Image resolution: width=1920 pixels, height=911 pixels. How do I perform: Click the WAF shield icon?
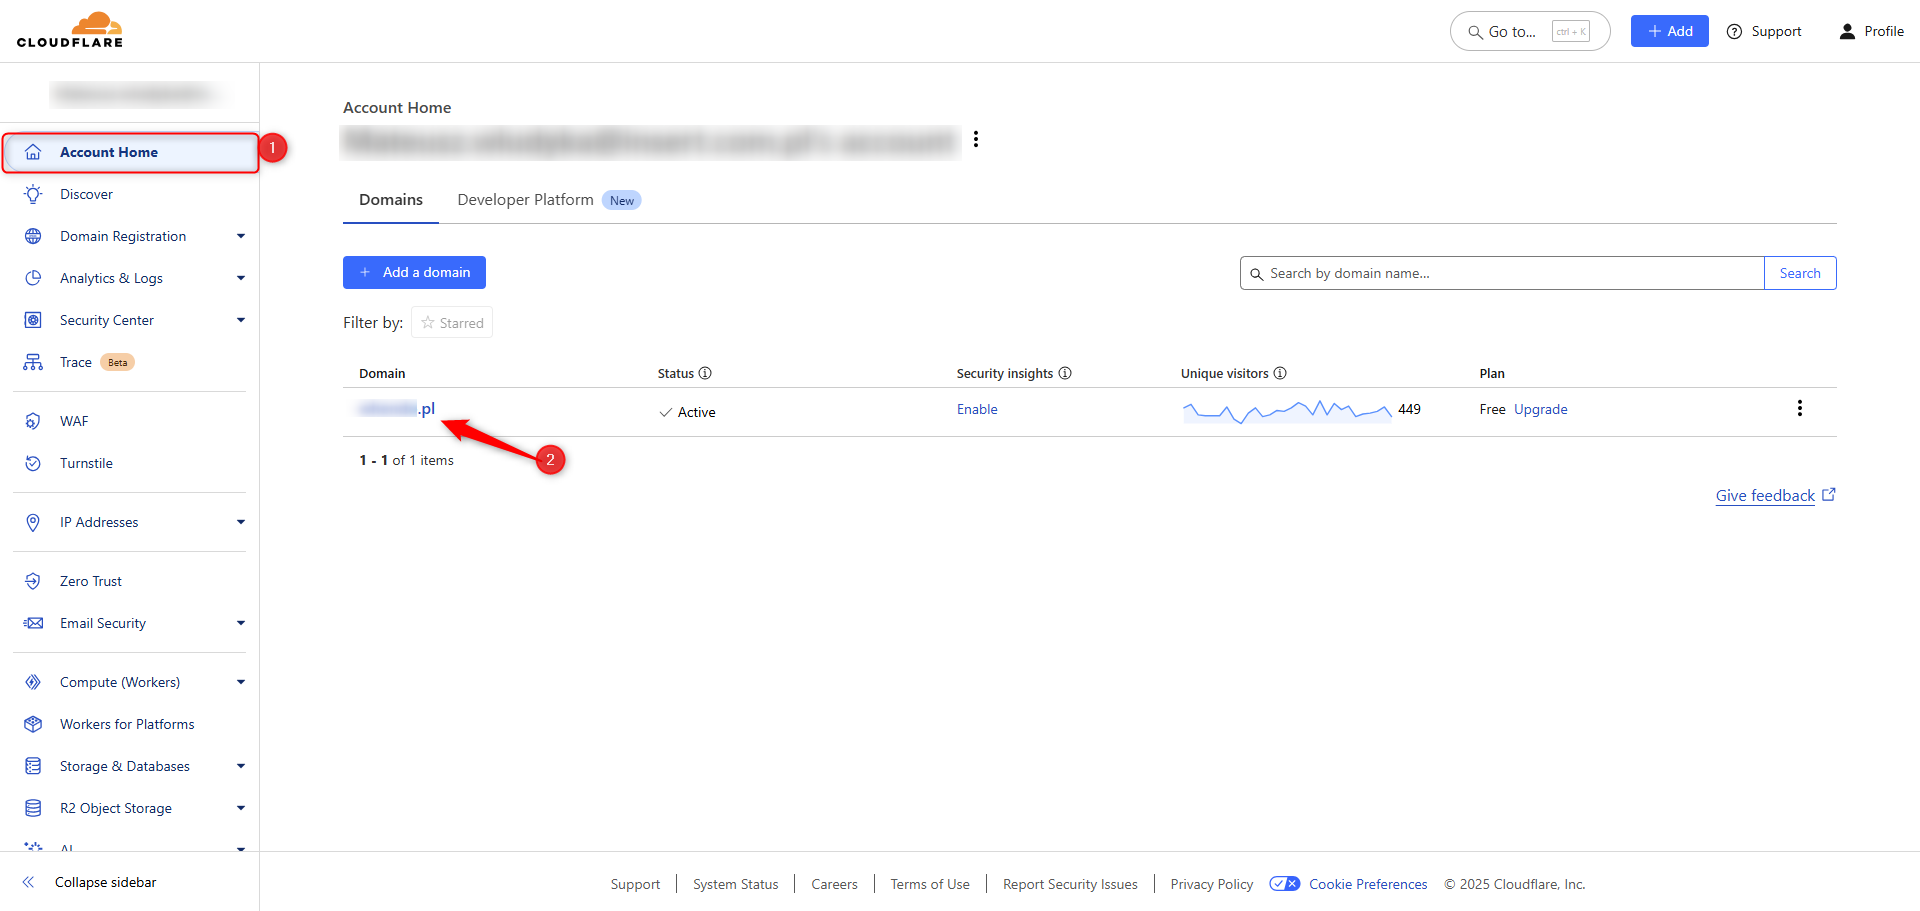[x=33, y=421]
